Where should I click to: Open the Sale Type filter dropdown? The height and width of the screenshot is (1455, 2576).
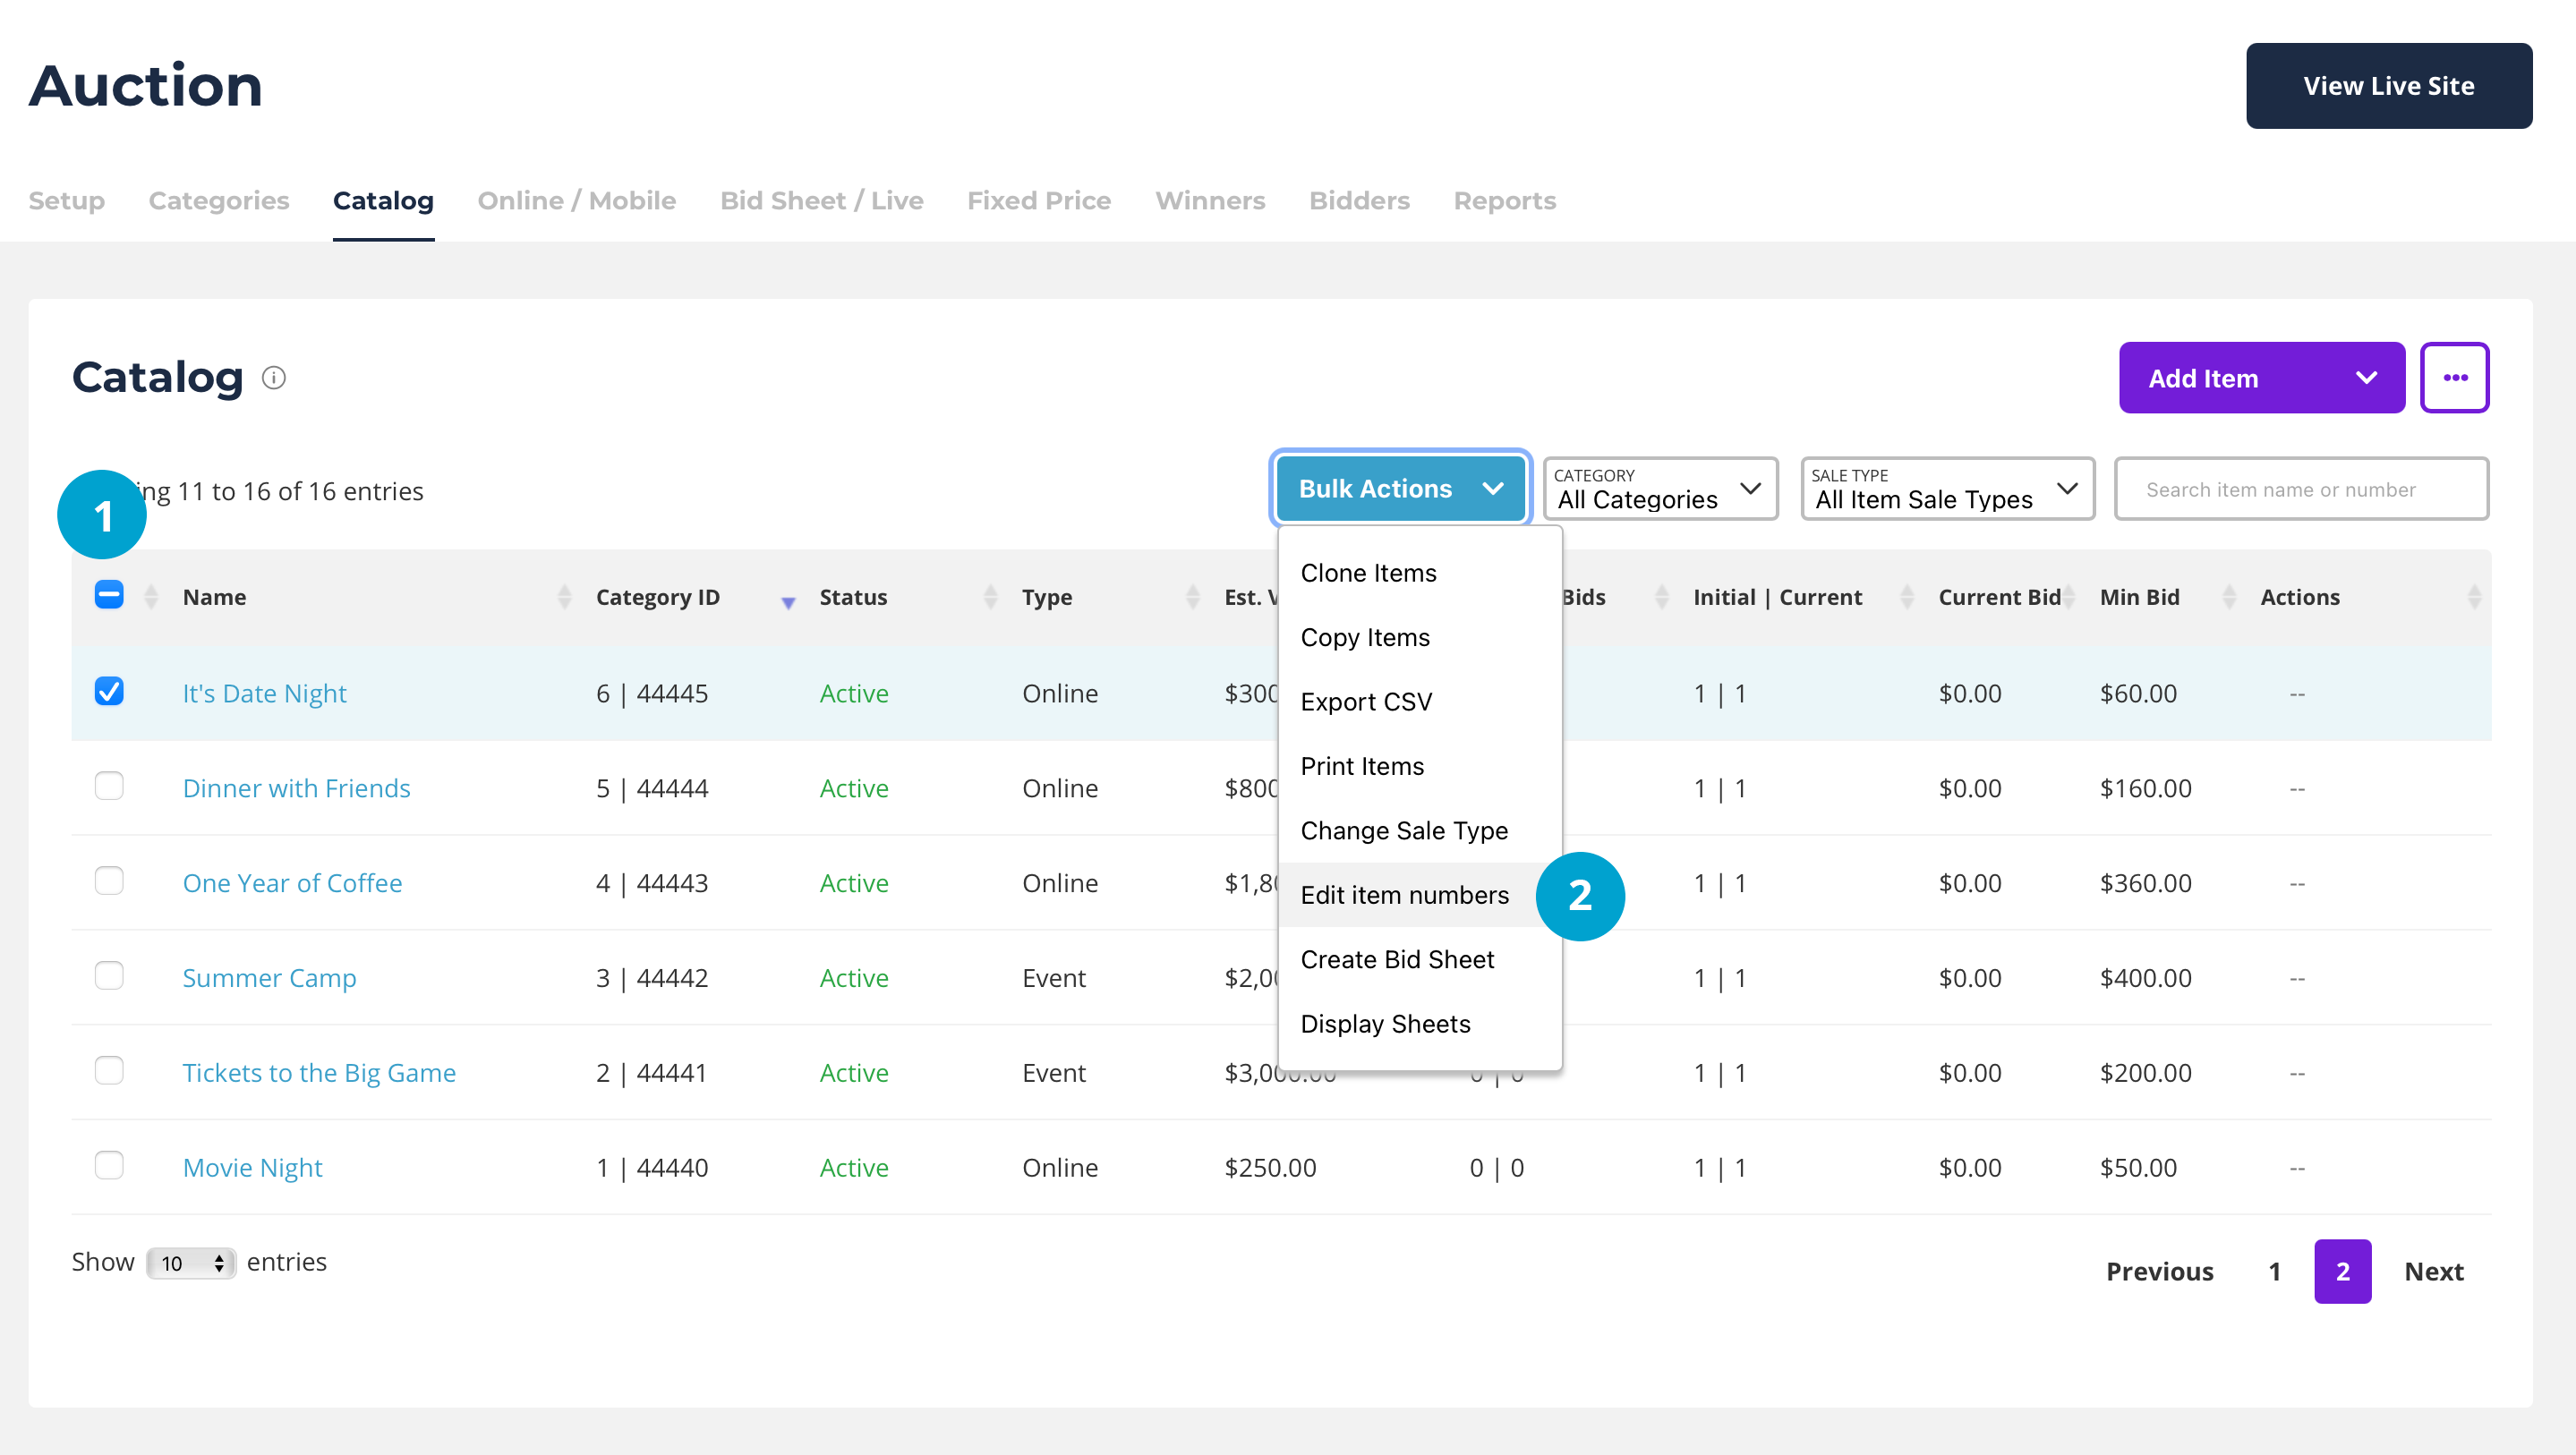[x=1946, y=489]
